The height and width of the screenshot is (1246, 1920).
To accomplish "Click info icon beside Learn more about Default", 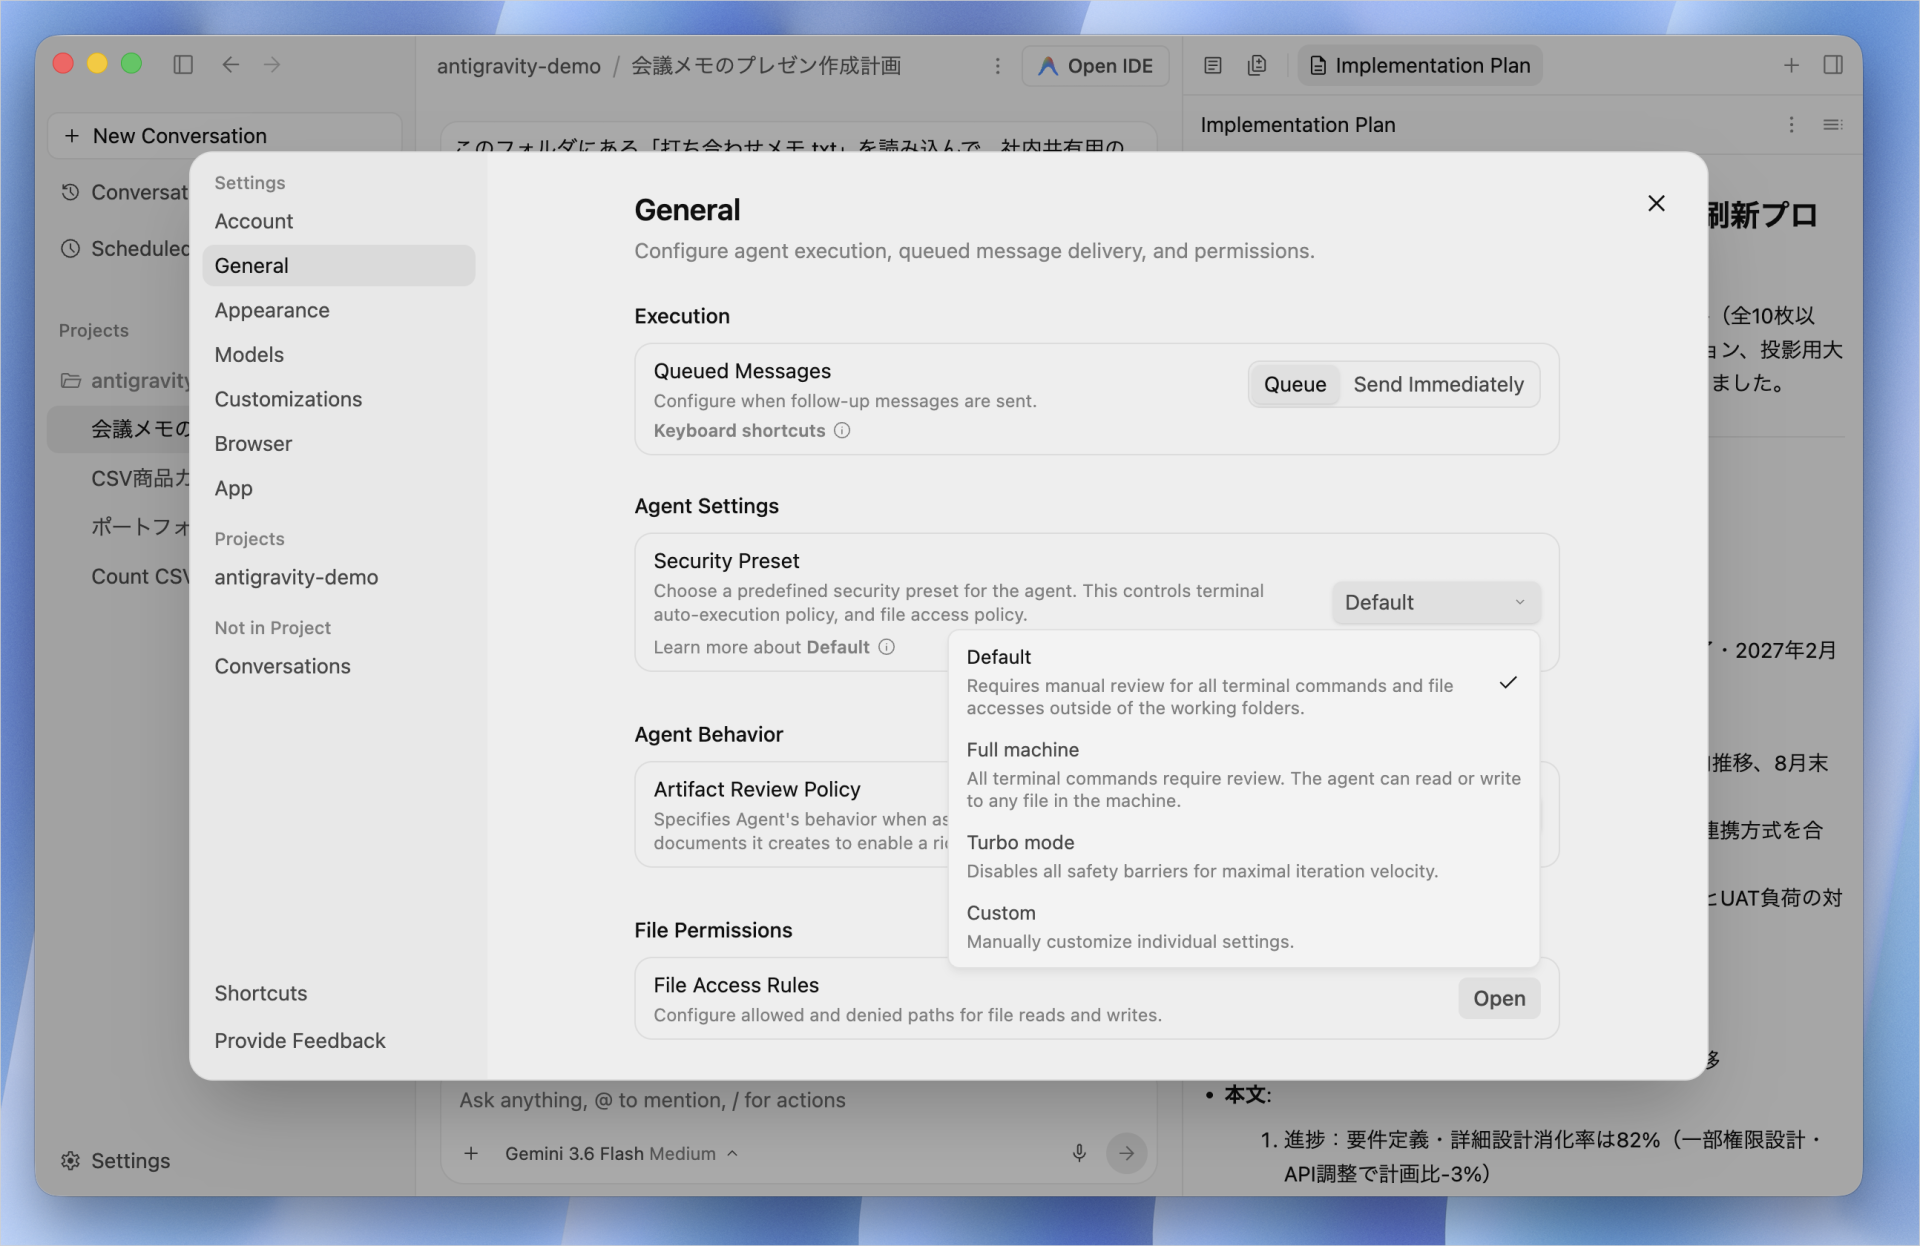I will [x=886, y=647].
